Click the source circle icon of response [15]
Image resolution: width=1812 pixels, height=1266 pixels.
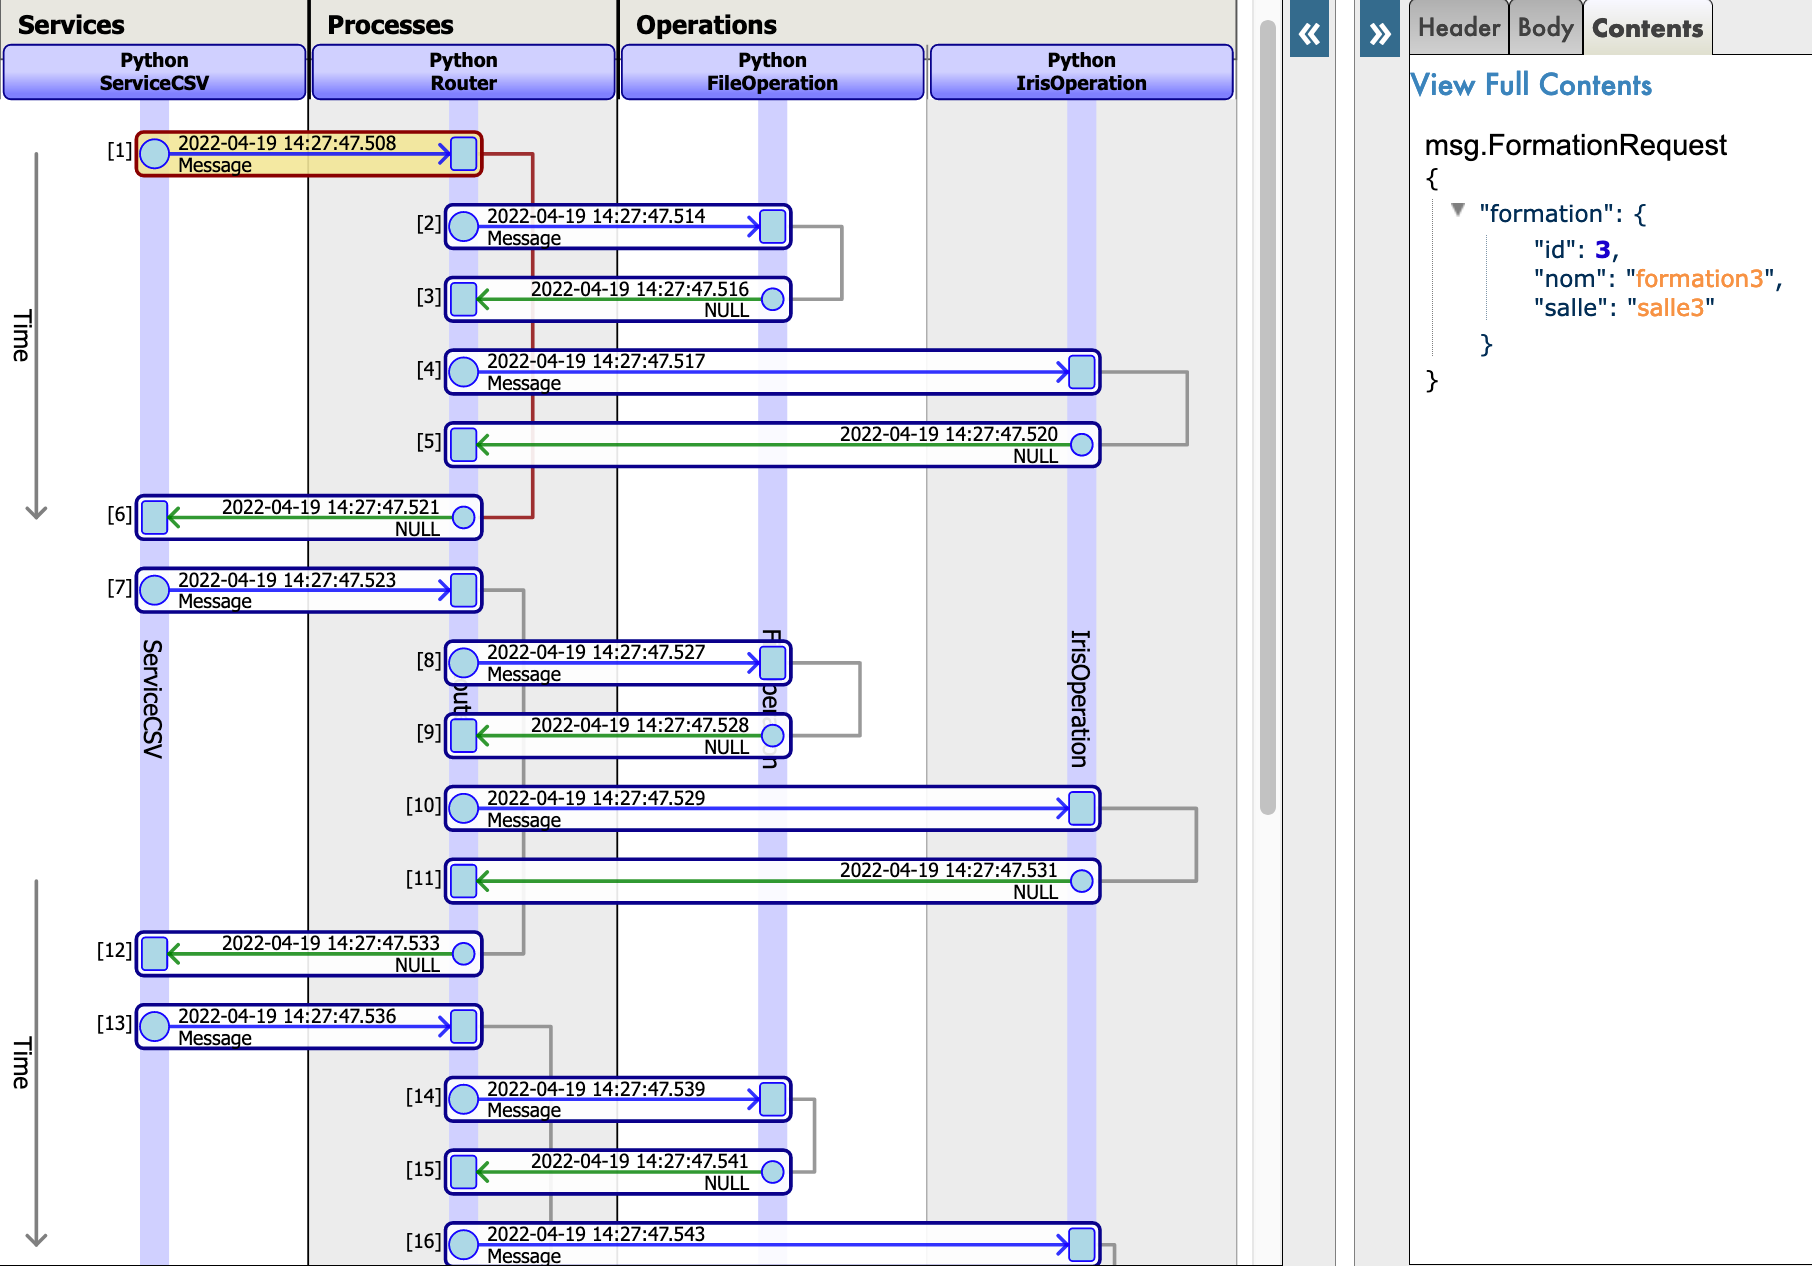[773, 1172]
